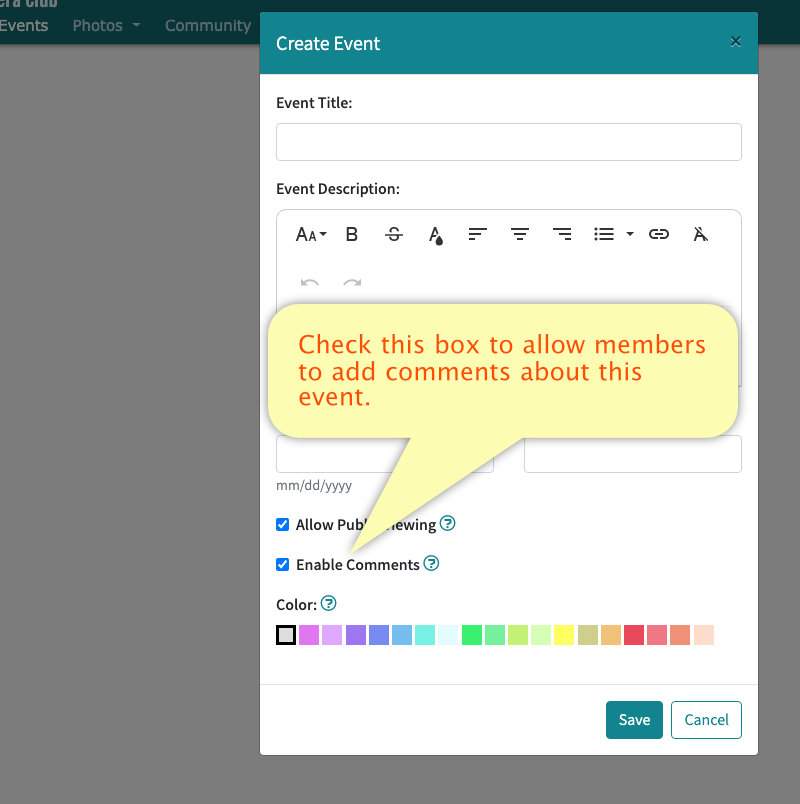
Task: Toggle the Allow Public Viewing checkbox
Action: coord(283,525)
